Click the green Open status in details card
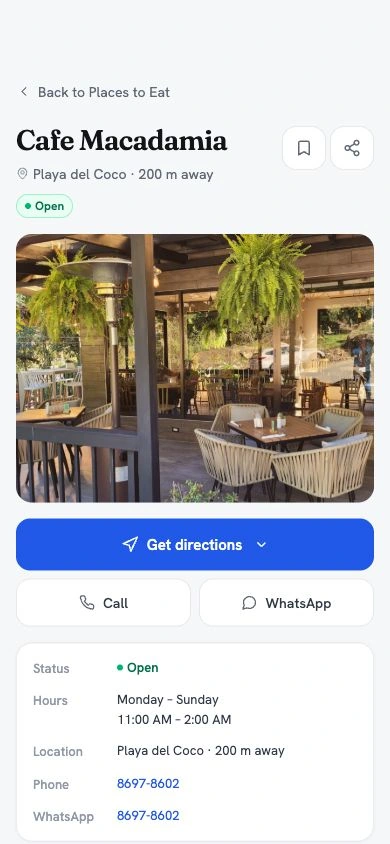The width and height of the screenshot is (390, 844). (x=138, y=668)
